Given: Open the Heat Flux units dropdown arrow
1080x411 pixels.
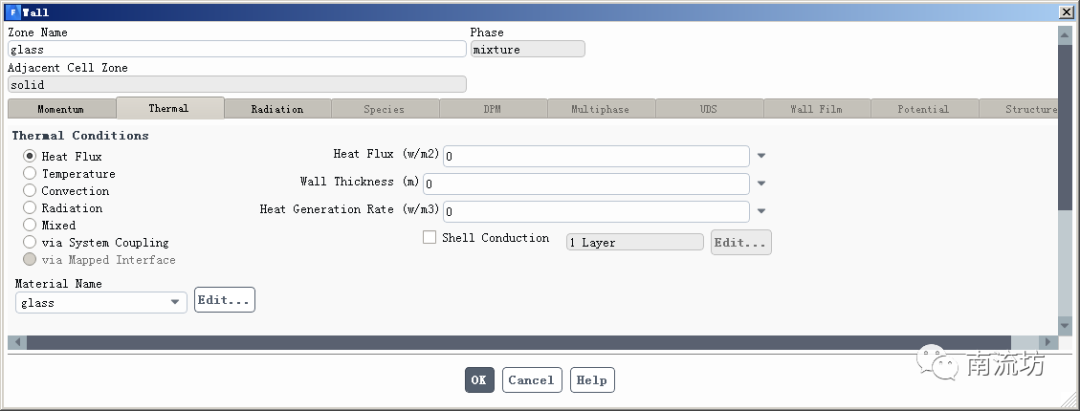Looking at the screenshot, I should (761, 156).
